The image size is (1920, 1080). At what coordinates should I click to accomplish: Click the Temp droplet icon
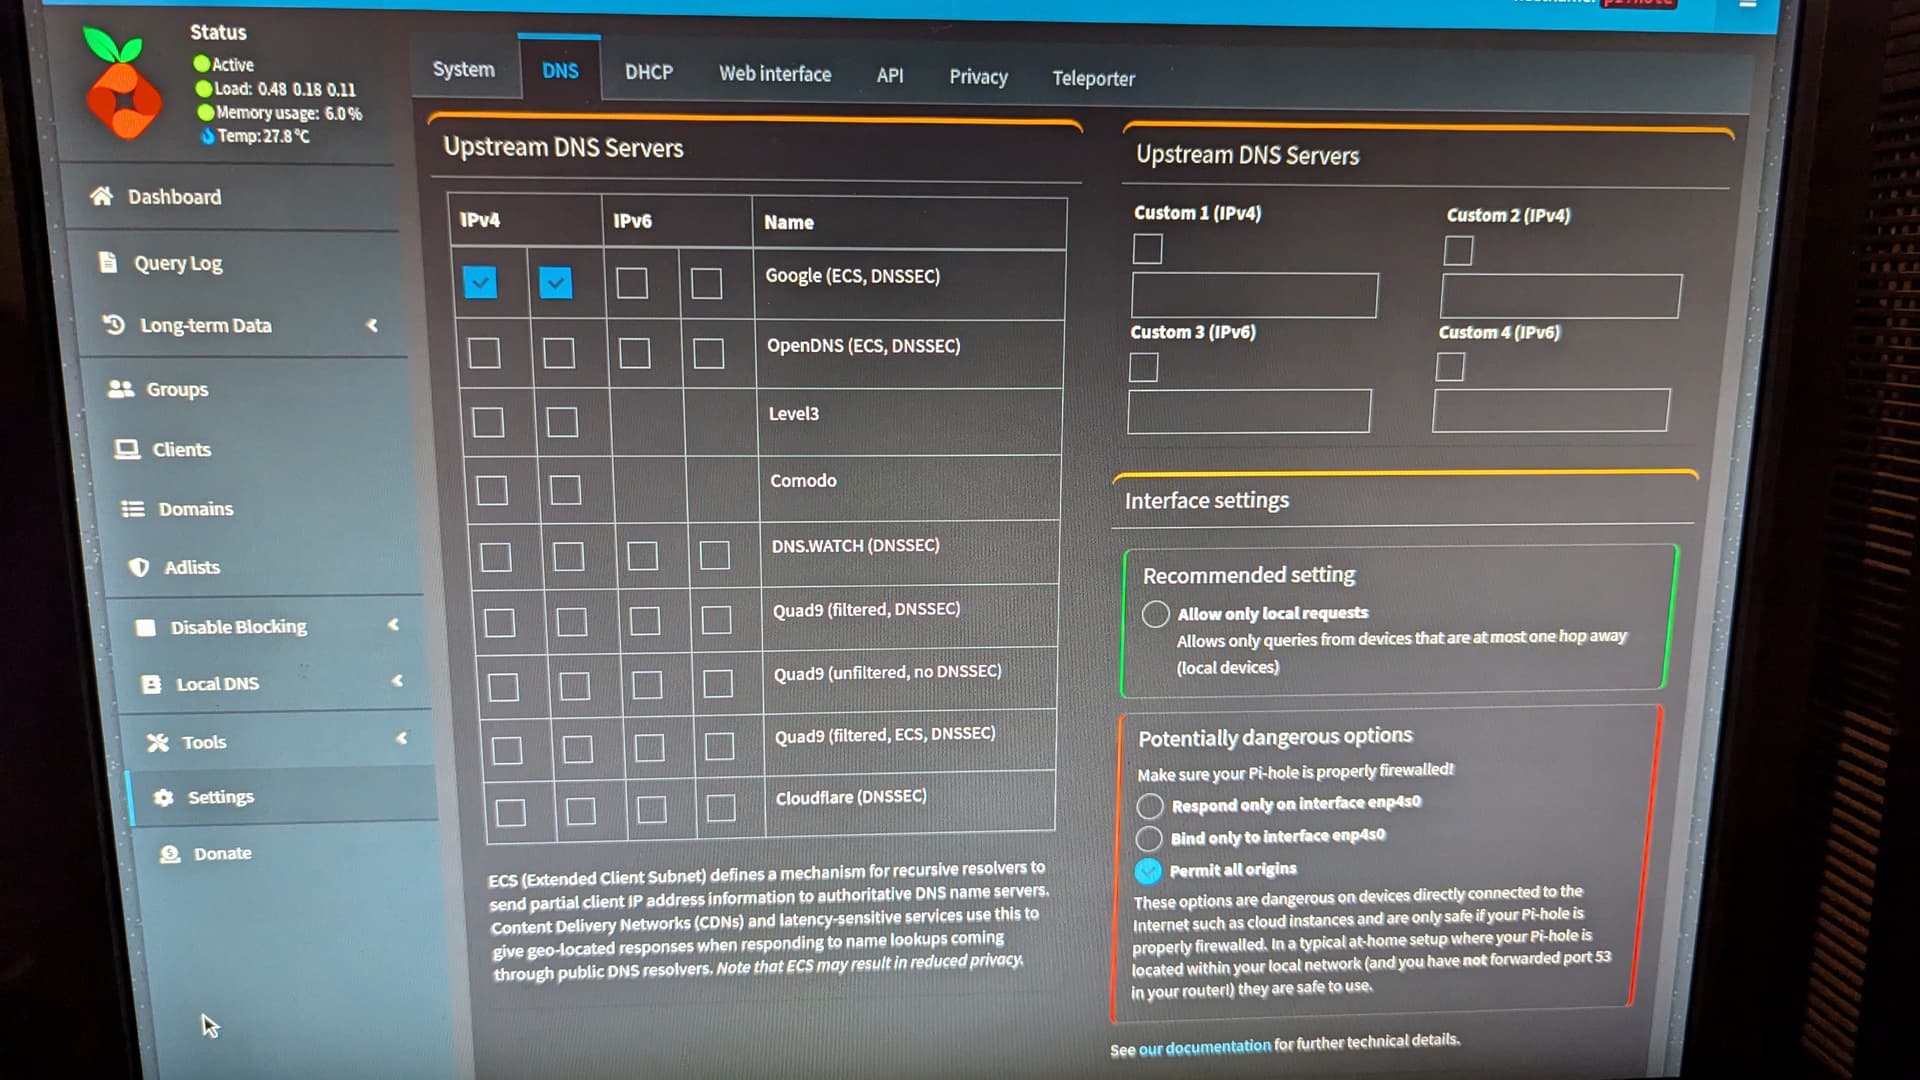(x=208, y=136)
